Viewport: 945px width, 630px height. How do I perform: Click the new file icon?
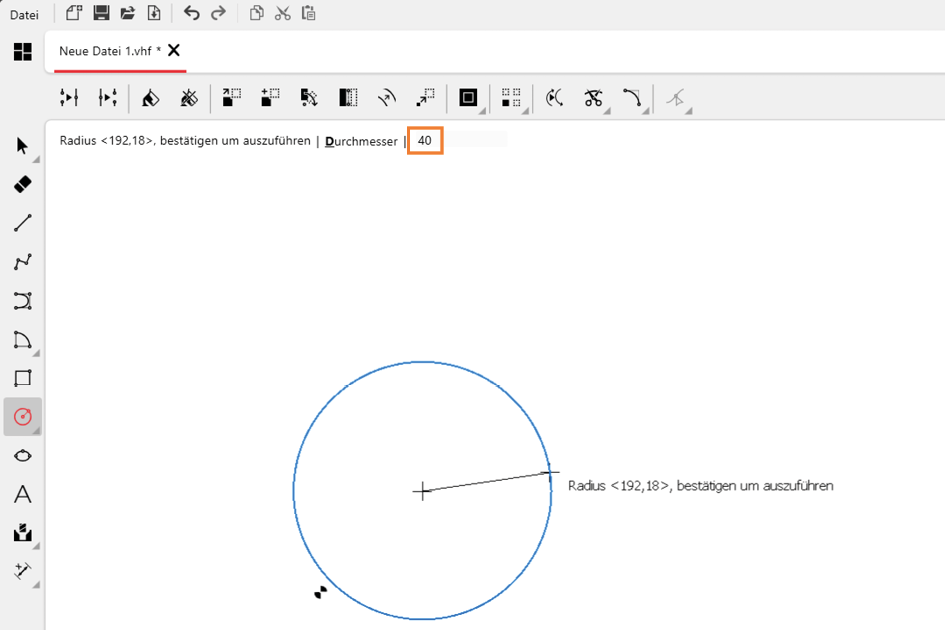point(74,13)
